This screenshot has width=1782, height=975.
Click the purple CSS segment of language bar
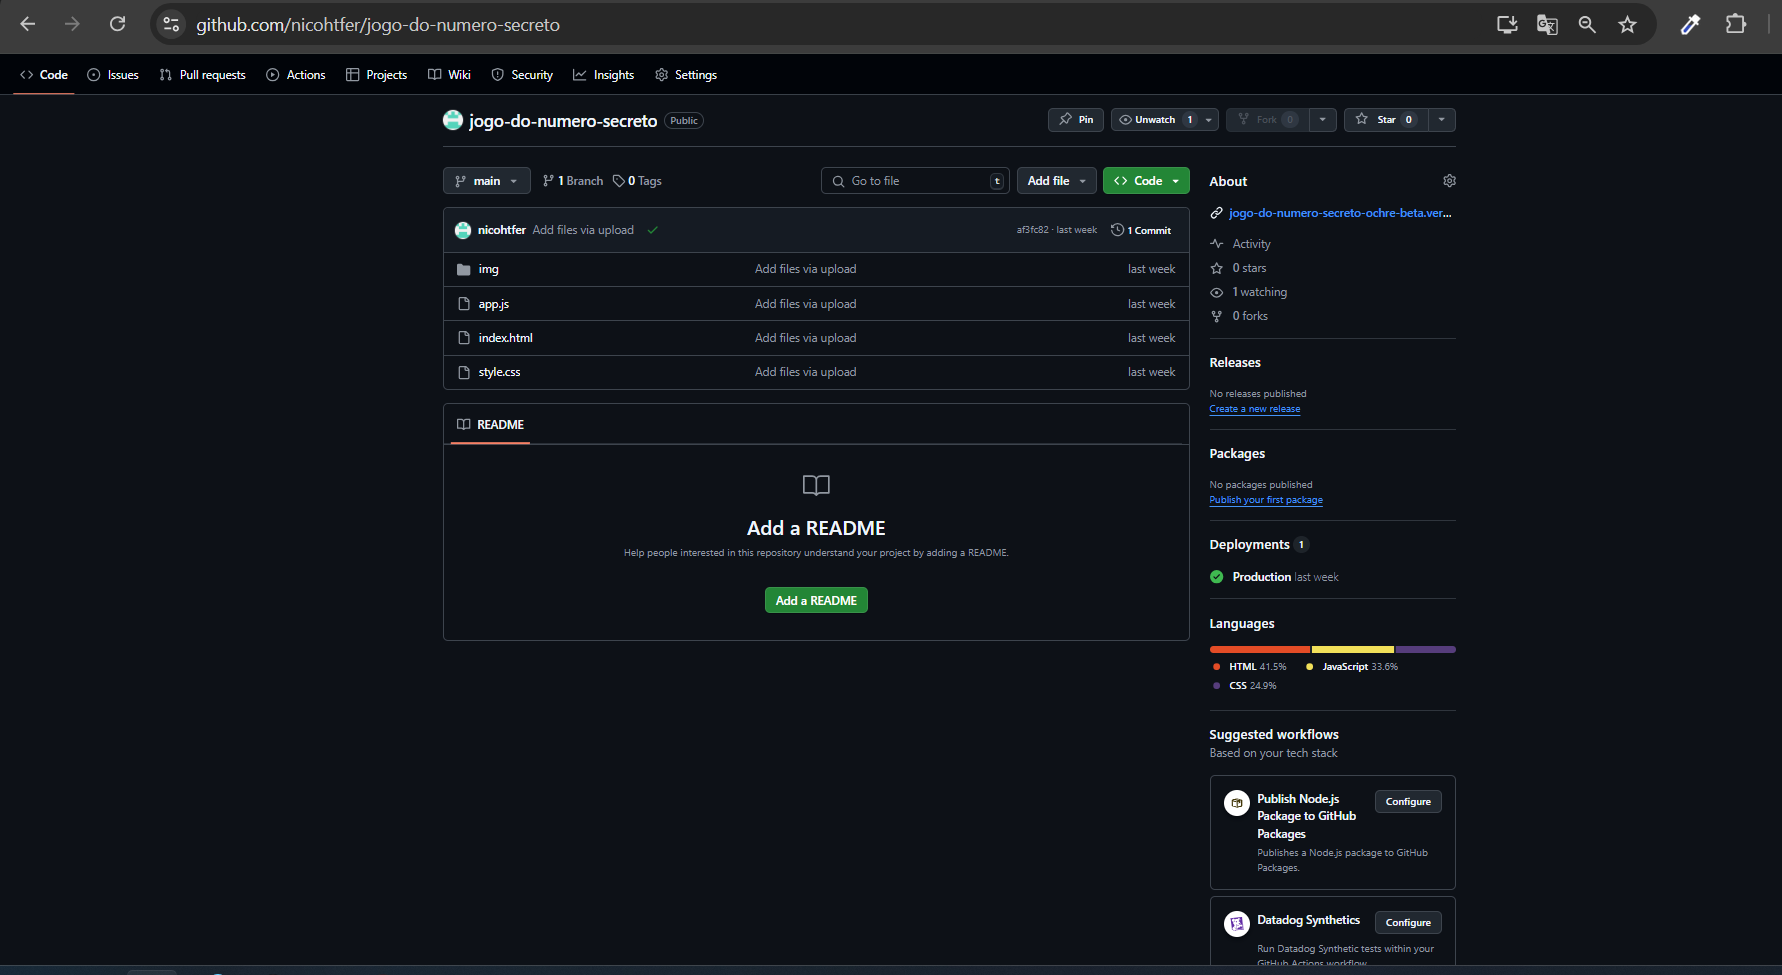pos(1426,650)
